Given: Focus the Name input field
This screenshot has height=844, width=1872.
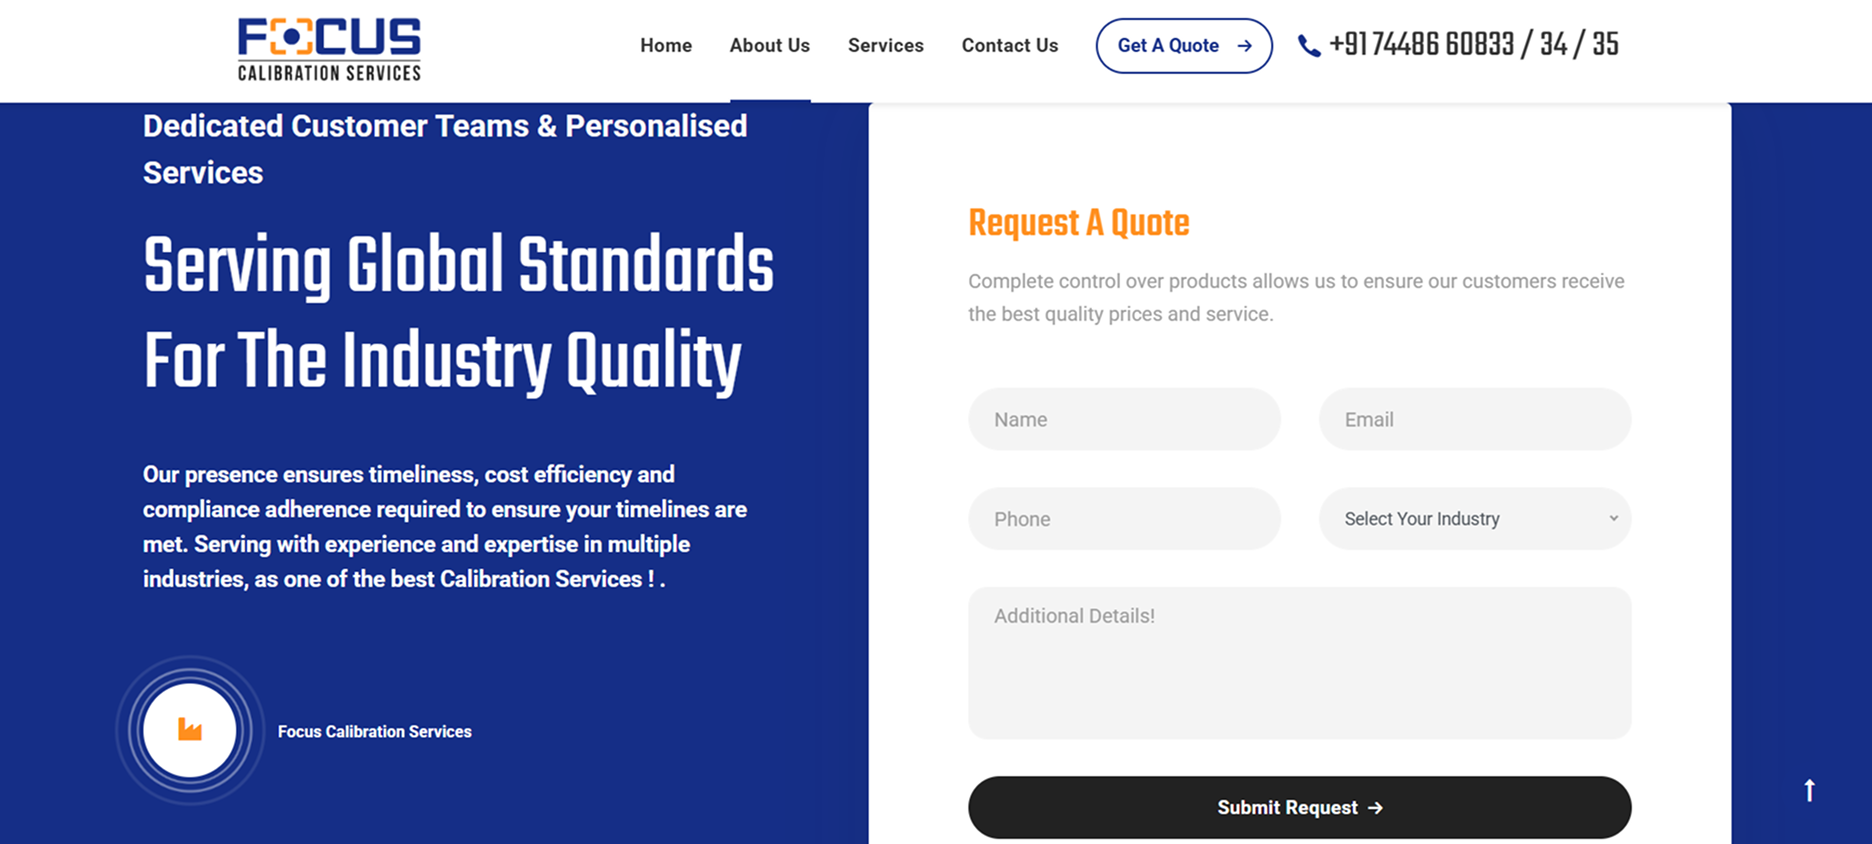Looking at the screenshot, I should [1124, 420].
